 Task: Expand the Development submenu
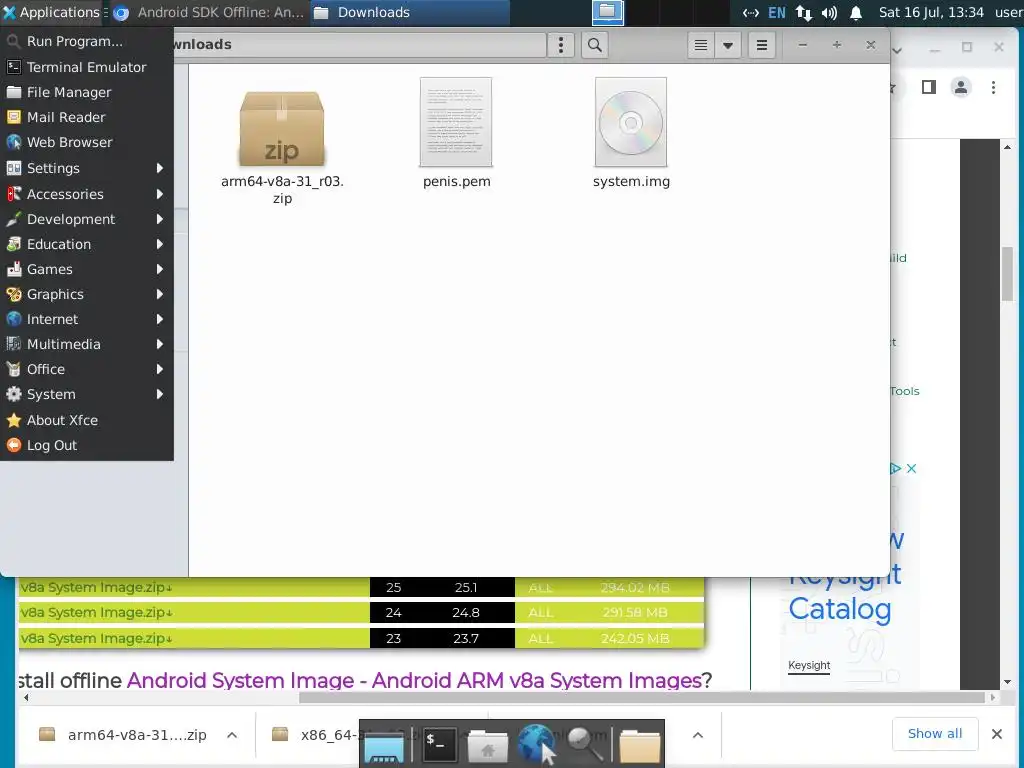(87, 219)
